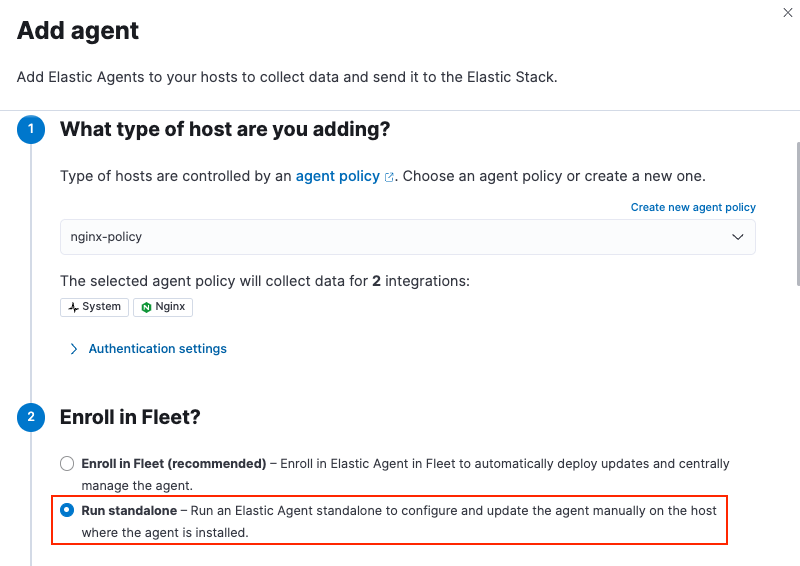Image resolution: width=800 pixels, height=566 pixels.
Task: Click the Enroll in Fleet recommended label
Action: (x=173, y=464)
